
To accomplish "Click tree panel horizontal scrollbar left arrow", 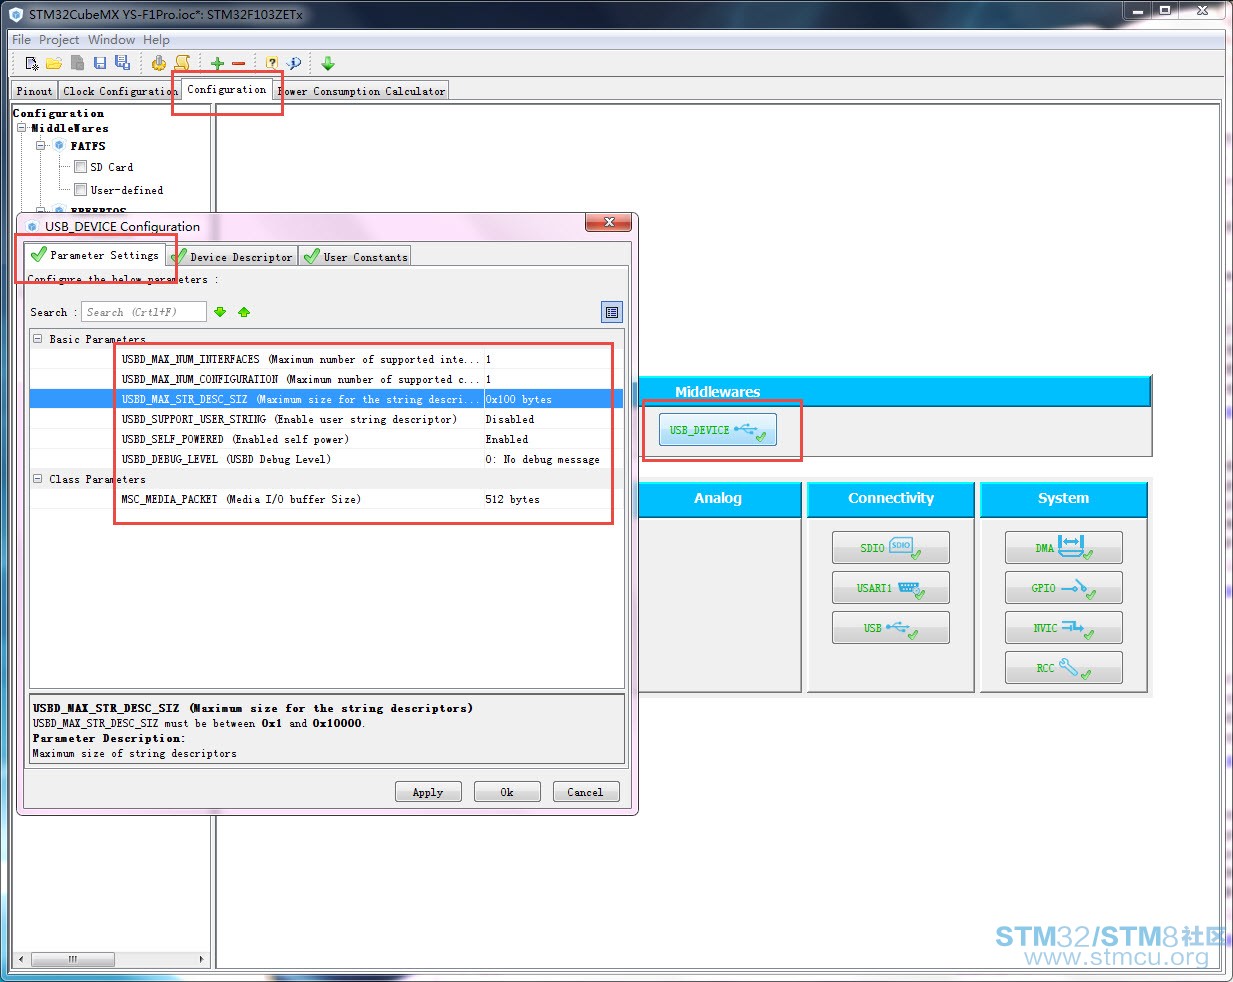I will 20,959.
